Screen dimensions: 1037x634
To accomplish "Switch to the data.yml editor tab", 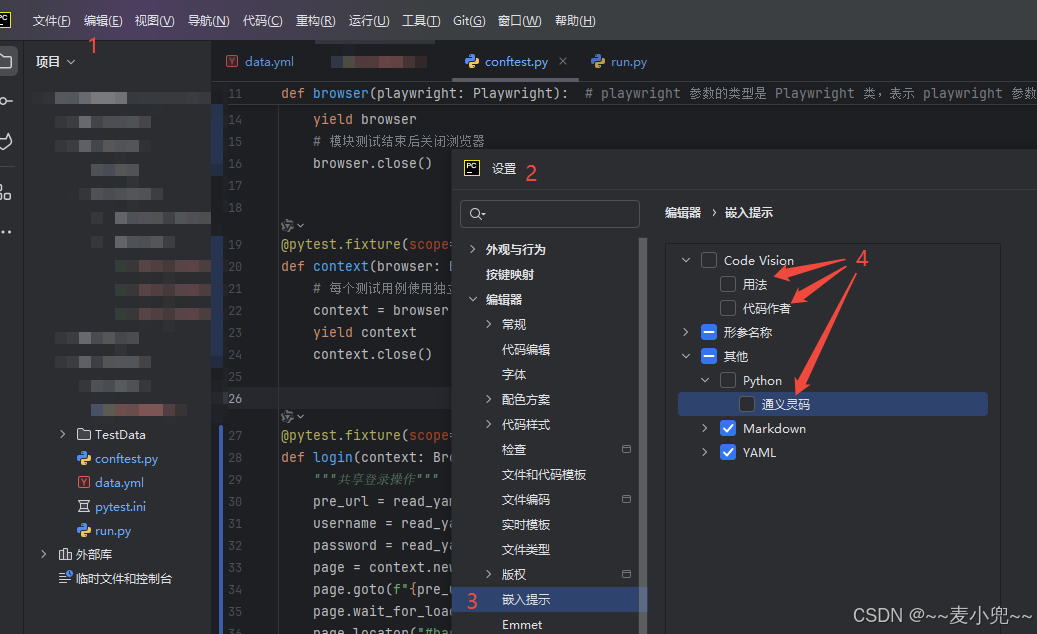I will (x=260, y=61).
